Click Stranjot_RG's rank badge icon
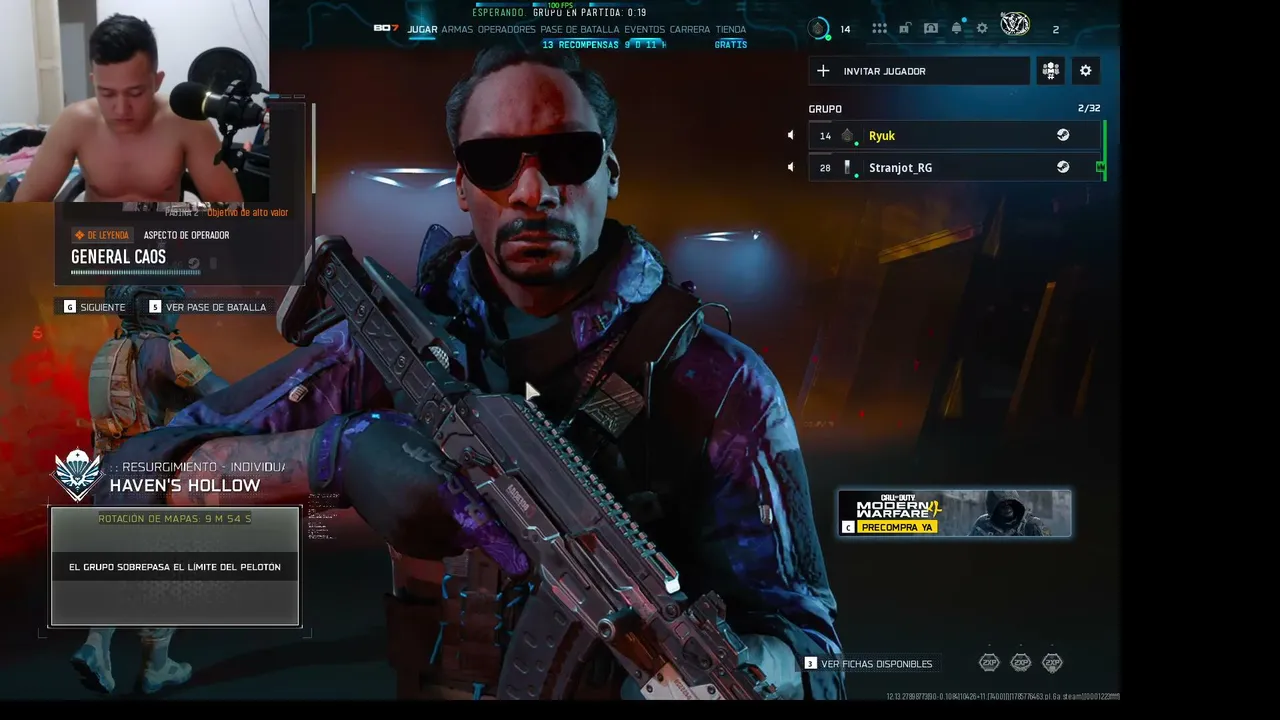This screenshot has width=1280, height=720. coord(848,167)
